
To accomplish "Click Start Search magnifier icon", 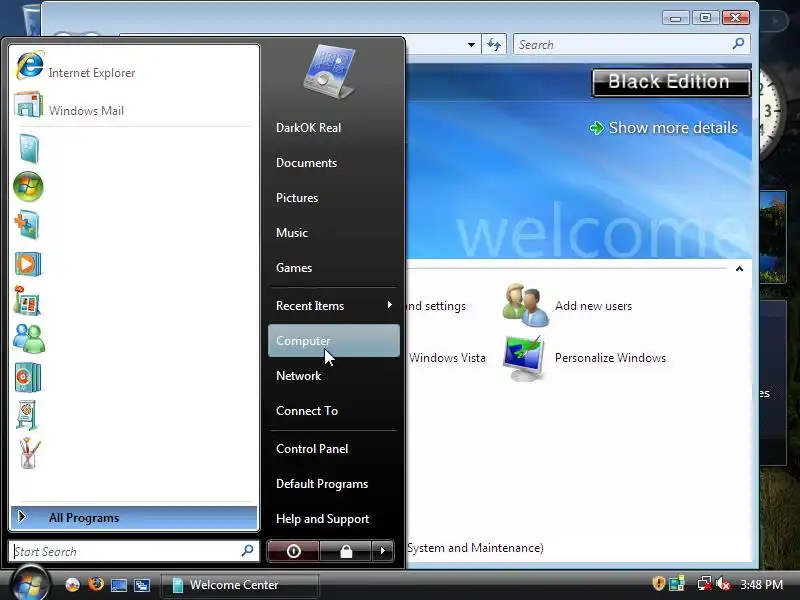I will [247, 551].
